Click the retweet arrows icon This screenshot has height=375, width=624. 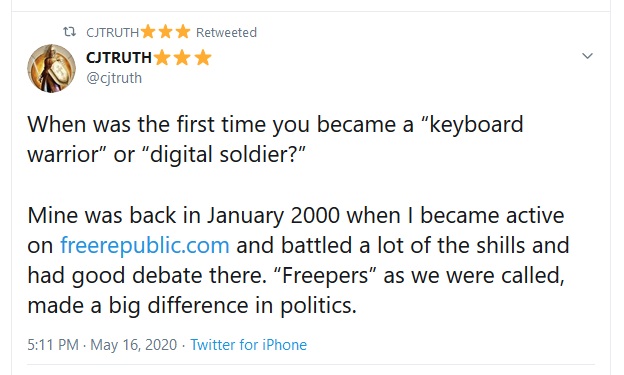(70, 31)
